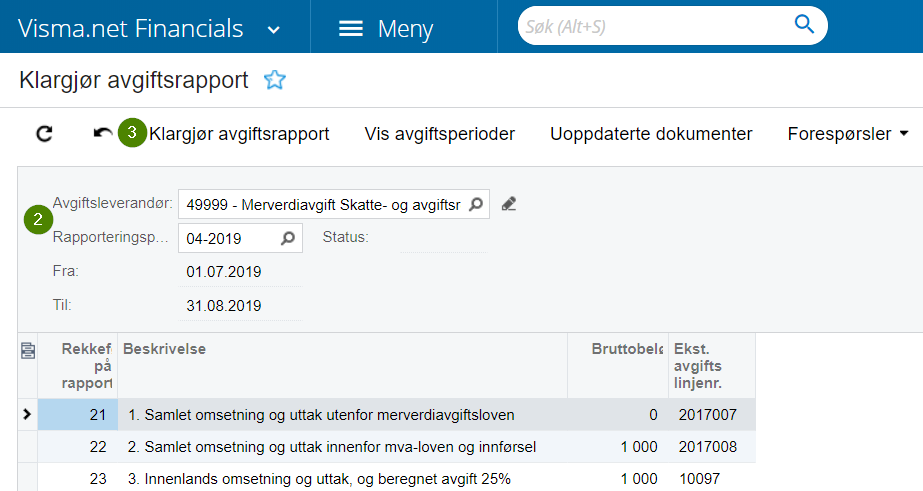Click the Beskrivelse column header
The height and width of the screenshot is (491, 923).
click(343, 366)
